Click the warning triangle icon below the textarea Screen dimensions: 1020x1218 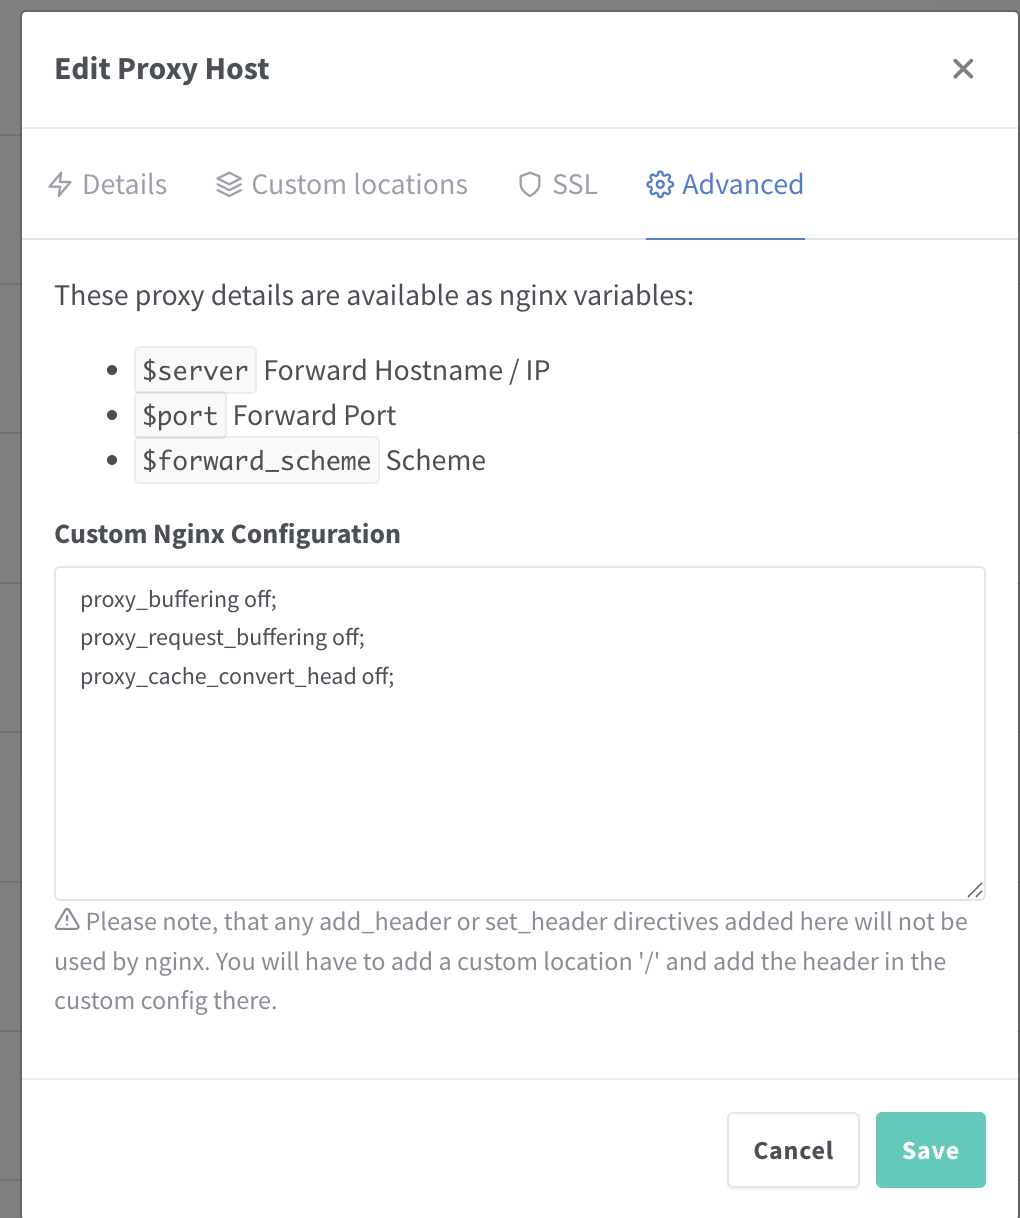[67, 920]
